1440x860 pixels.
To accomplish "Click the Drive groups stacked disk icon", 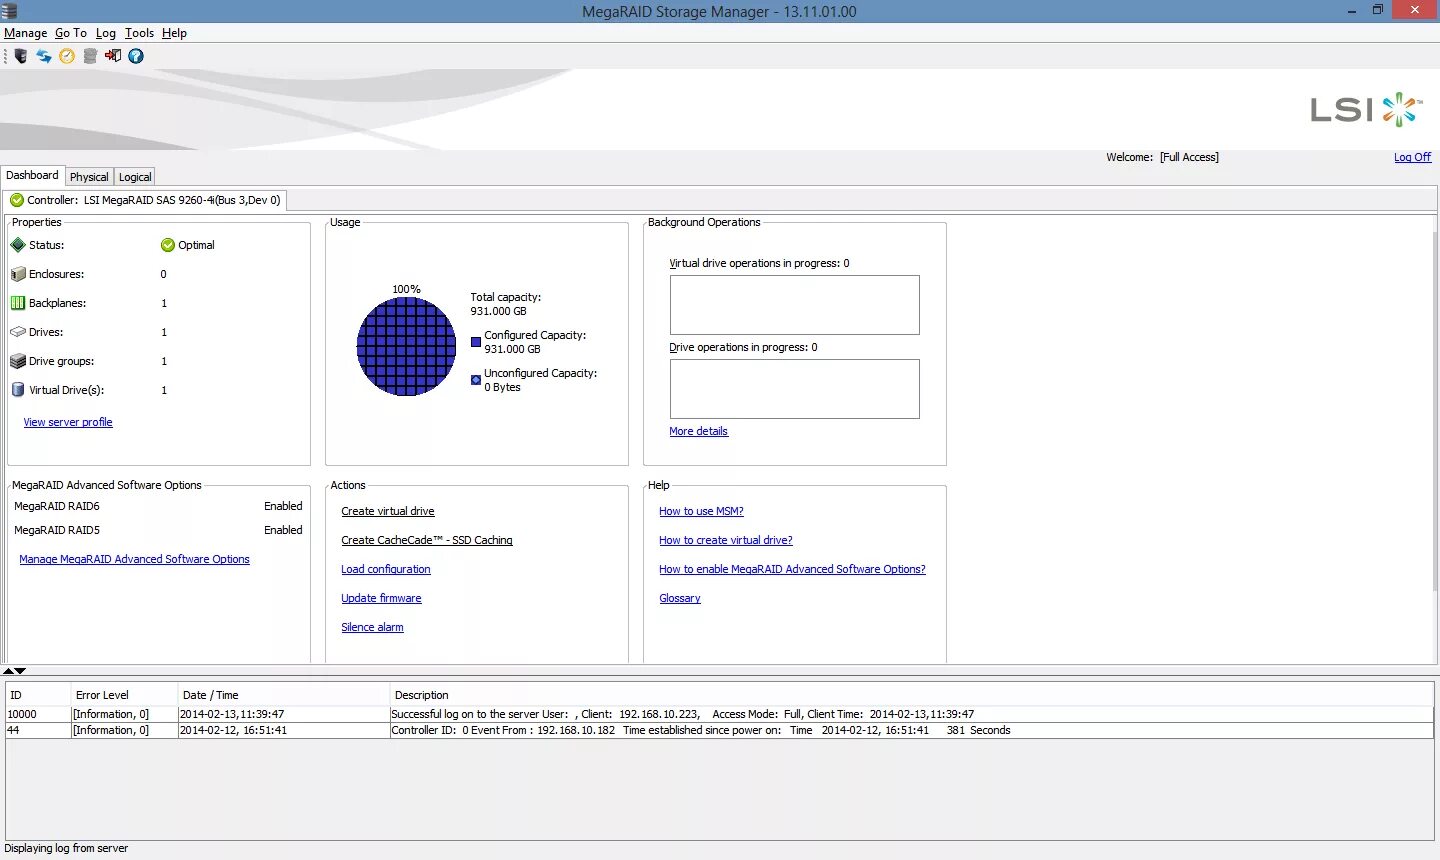I will click(x=17, y=361).
